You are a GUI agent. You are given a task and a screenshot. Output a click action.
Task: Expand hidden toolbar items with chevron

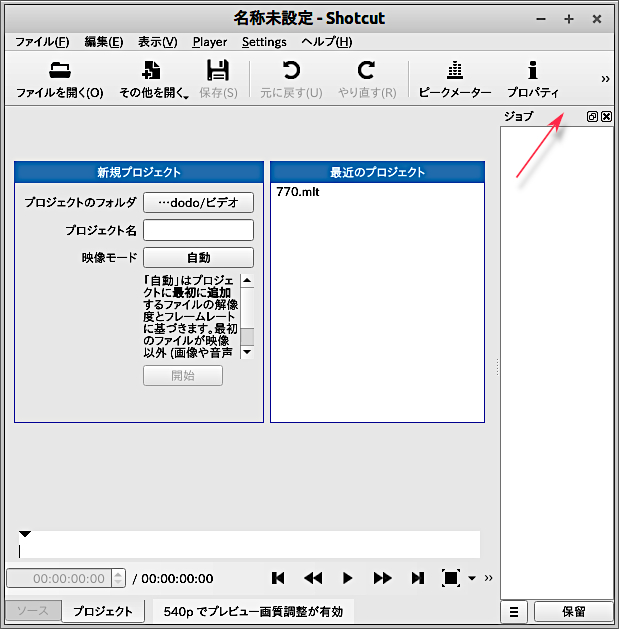pos(605,79)
